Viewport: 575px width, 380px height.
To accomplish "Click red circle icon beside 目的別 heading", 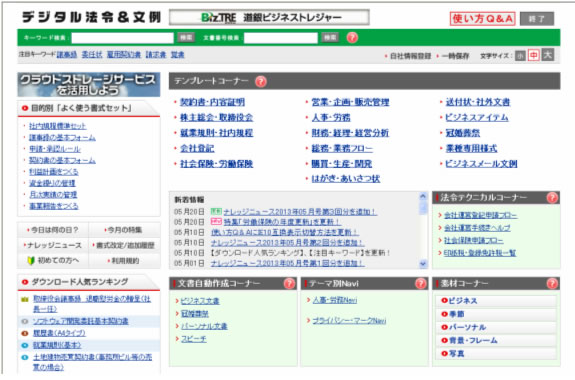I will coord(25,108).
